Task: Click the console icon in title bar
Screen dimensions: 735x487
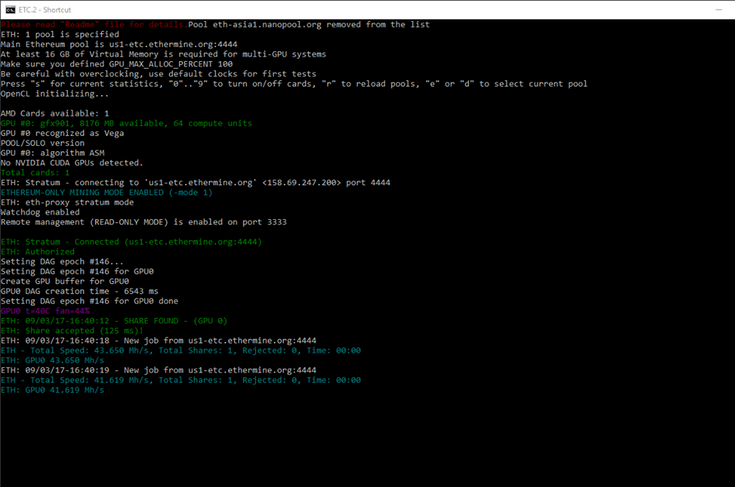Action: pyautogui.click(x=10, y=9)
